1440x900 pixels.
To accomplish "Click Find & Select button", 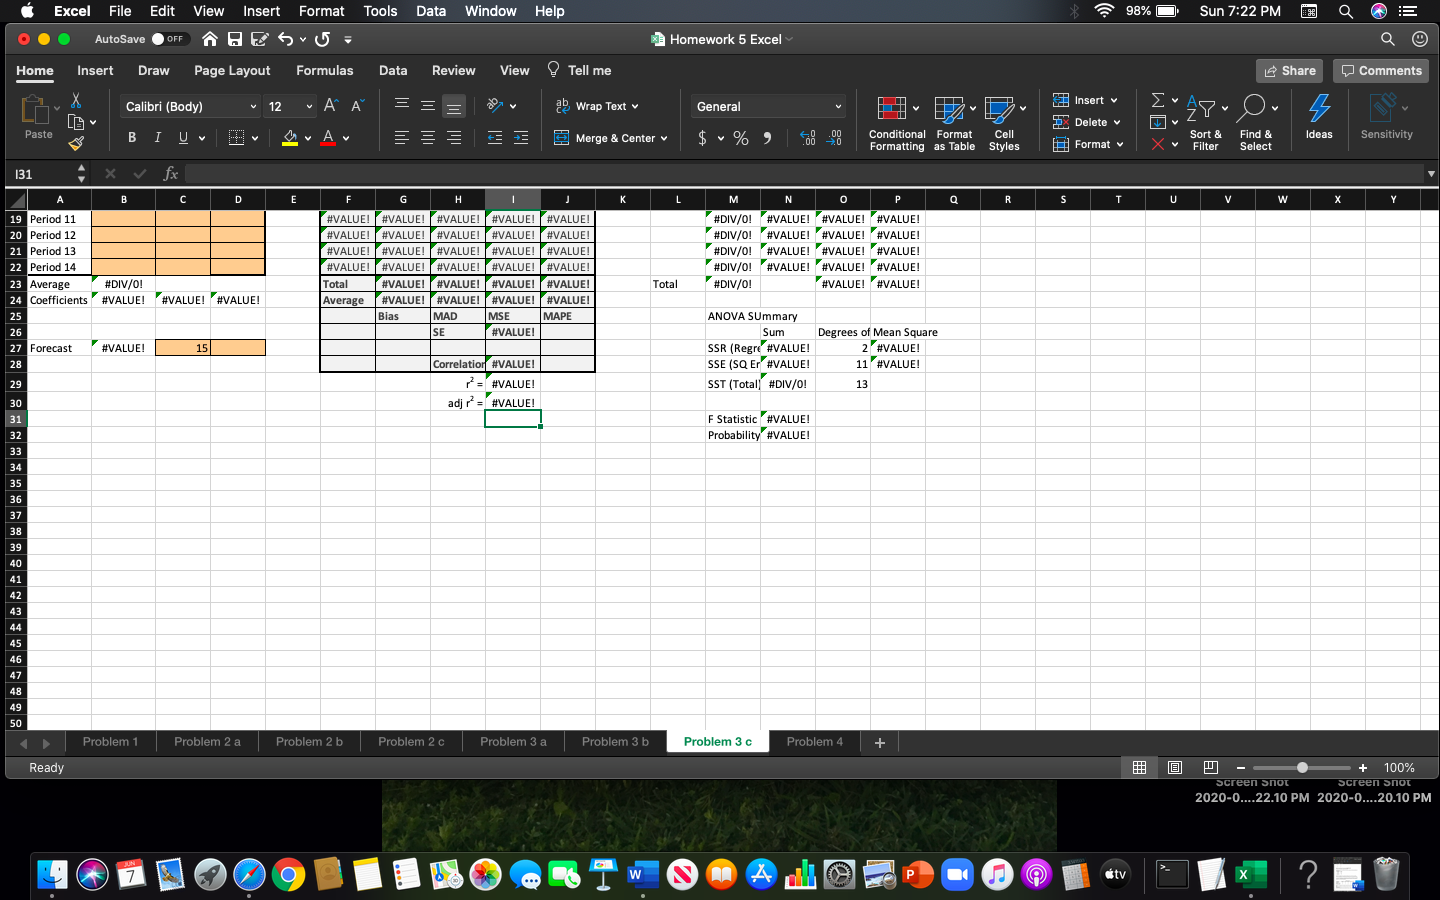I will tap(1255, 123).
